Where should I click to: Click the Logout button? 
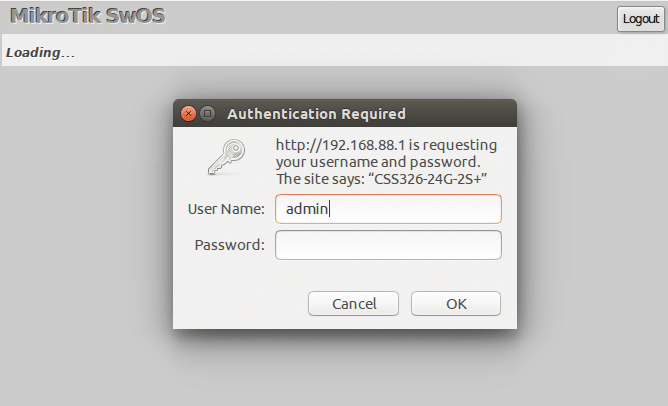pyautogui.click(x=640, y=19)
